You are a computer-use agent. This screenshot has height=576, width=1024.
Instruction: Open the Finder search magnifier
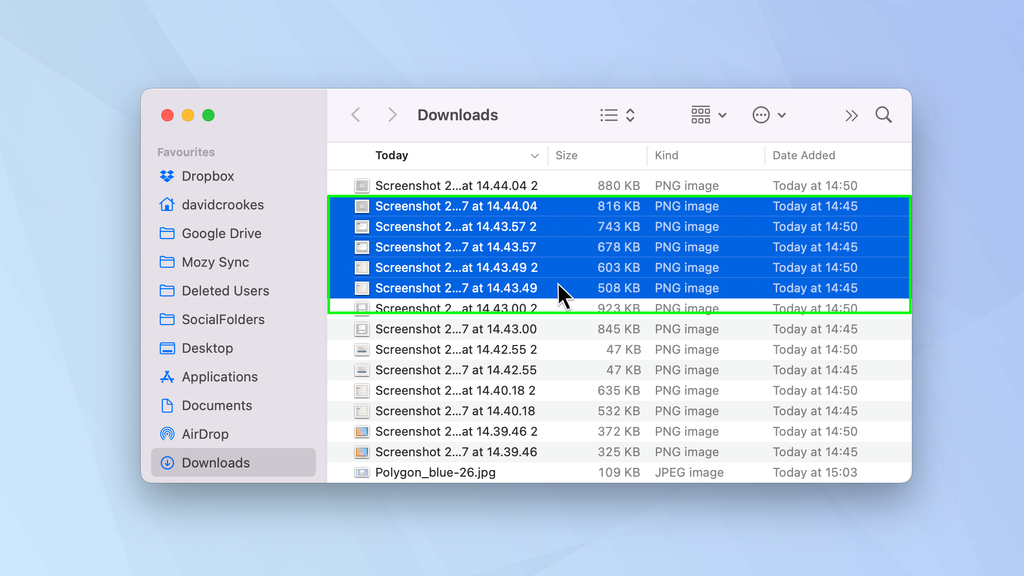884,115
